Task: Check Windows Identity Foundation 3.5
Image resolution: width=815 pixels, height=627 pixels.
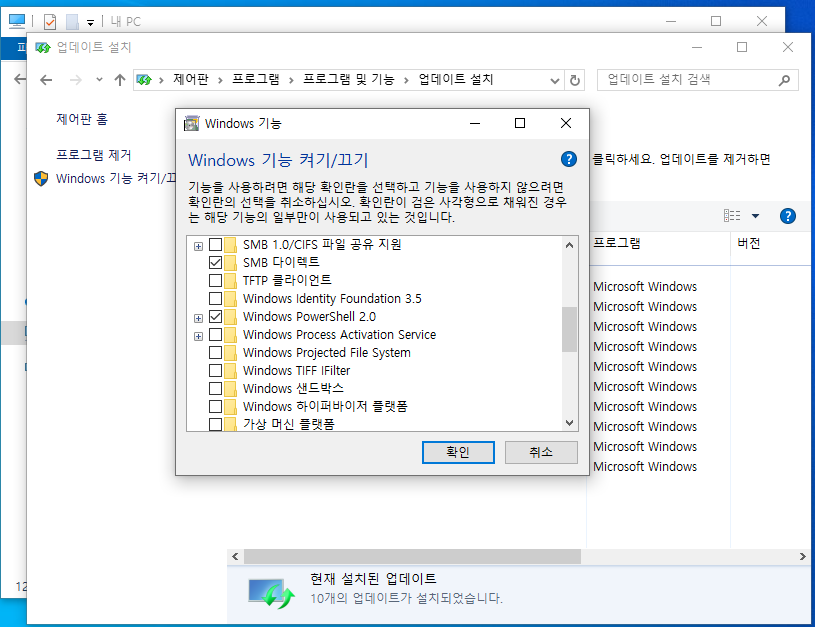Action: pos(215,298)
